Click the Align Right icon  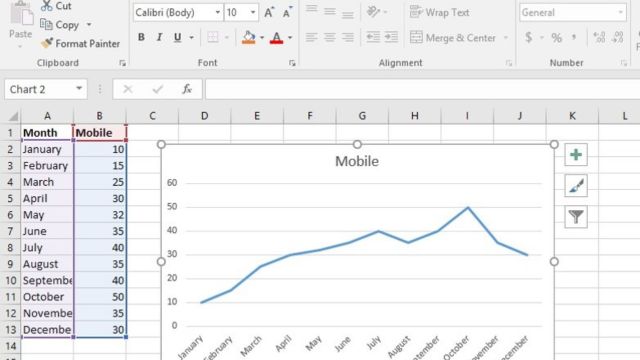[x=348, y=38]
